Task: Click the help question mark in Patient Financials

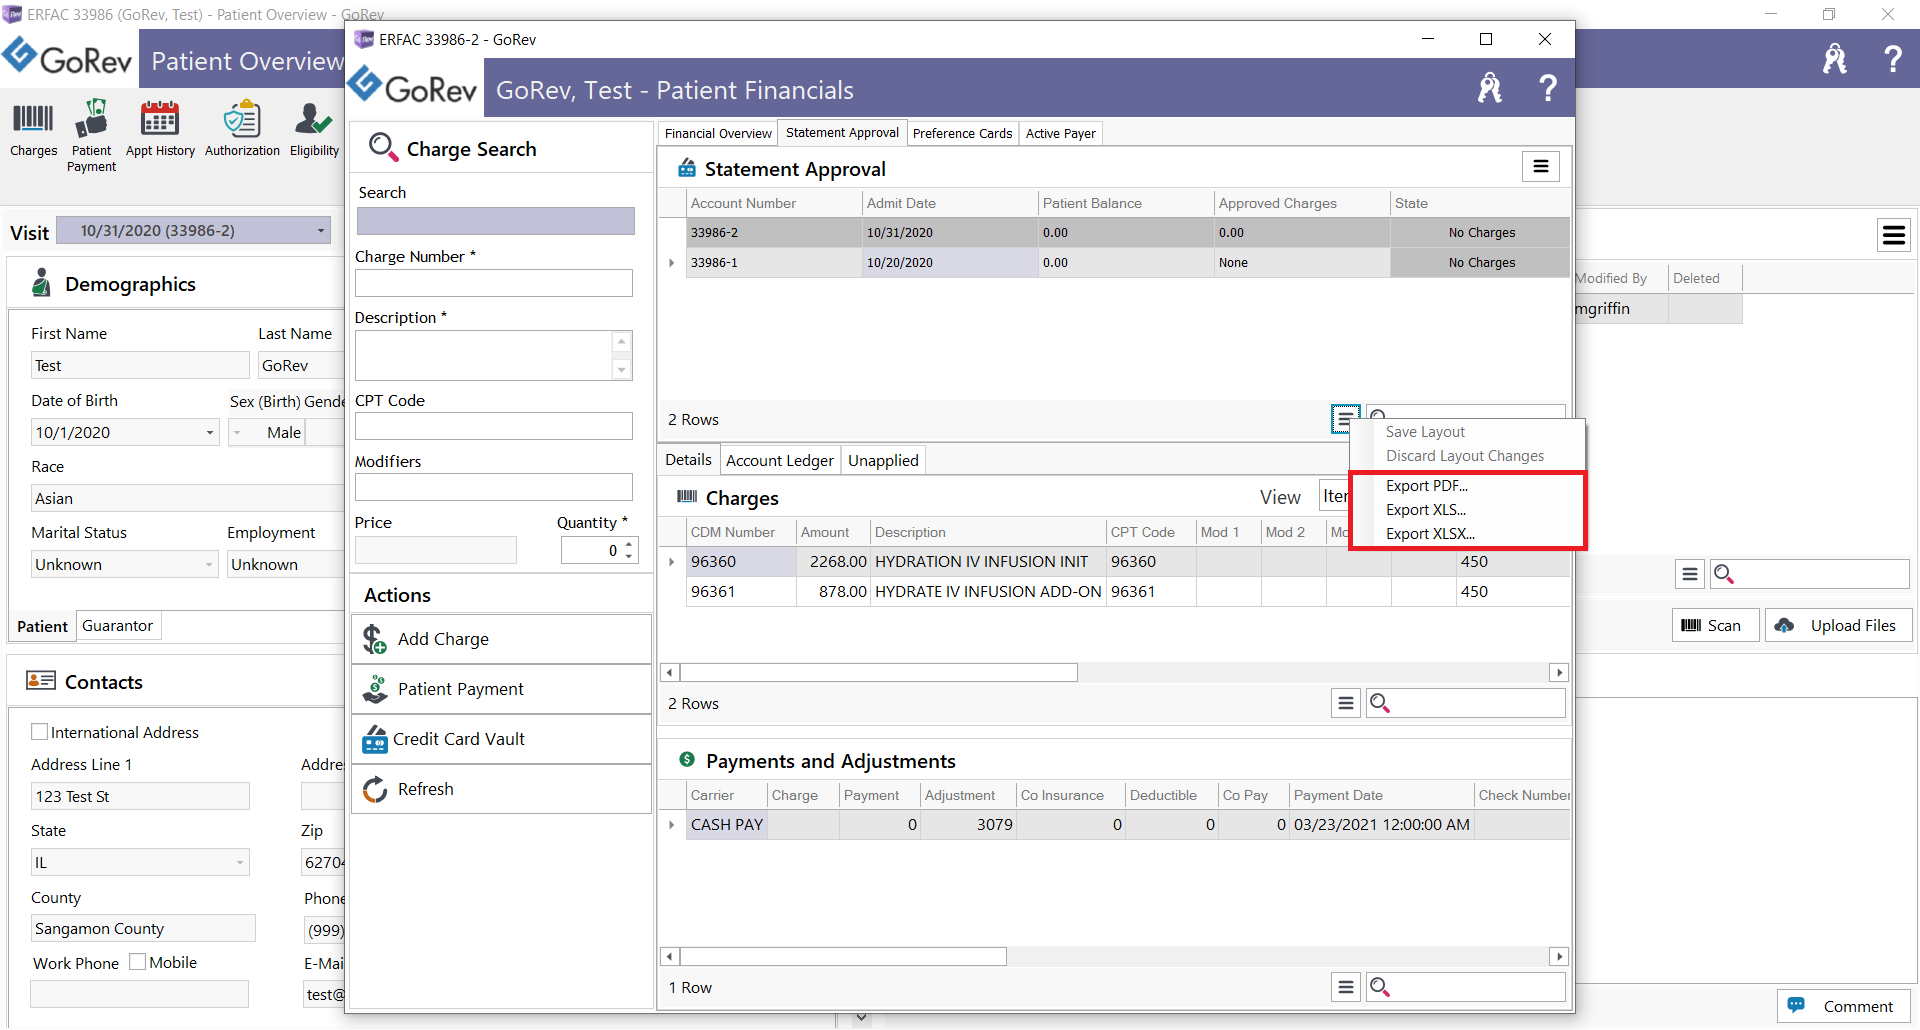Action: coord(1547,89)
